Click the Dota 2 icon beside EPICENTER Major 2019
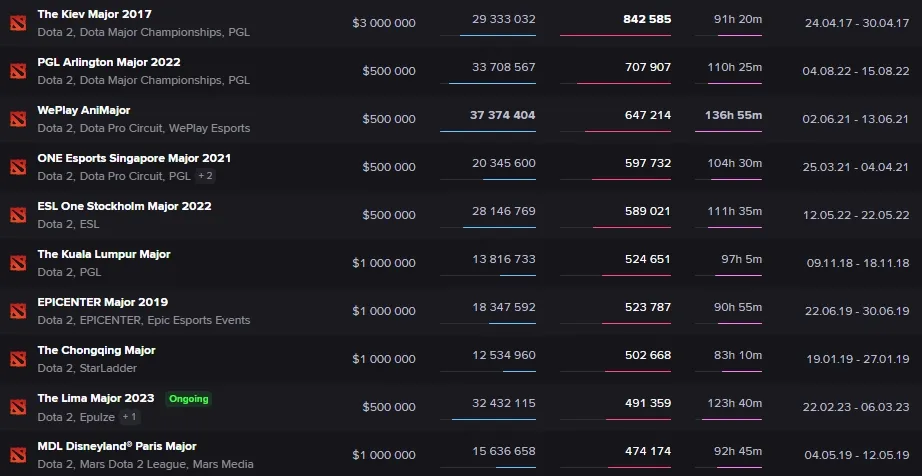The height and width of the screenshot is (476, 922). 18,311
